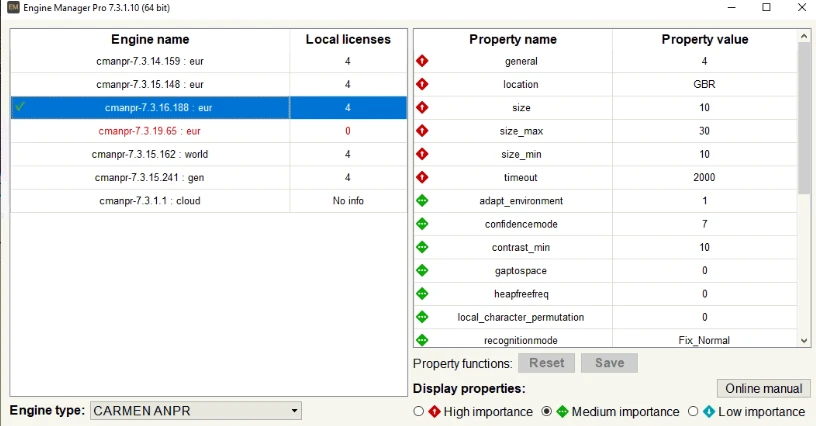This screenshot has height=426, width=816.
Task: Click the Reset button
Action: click(546, 363)
